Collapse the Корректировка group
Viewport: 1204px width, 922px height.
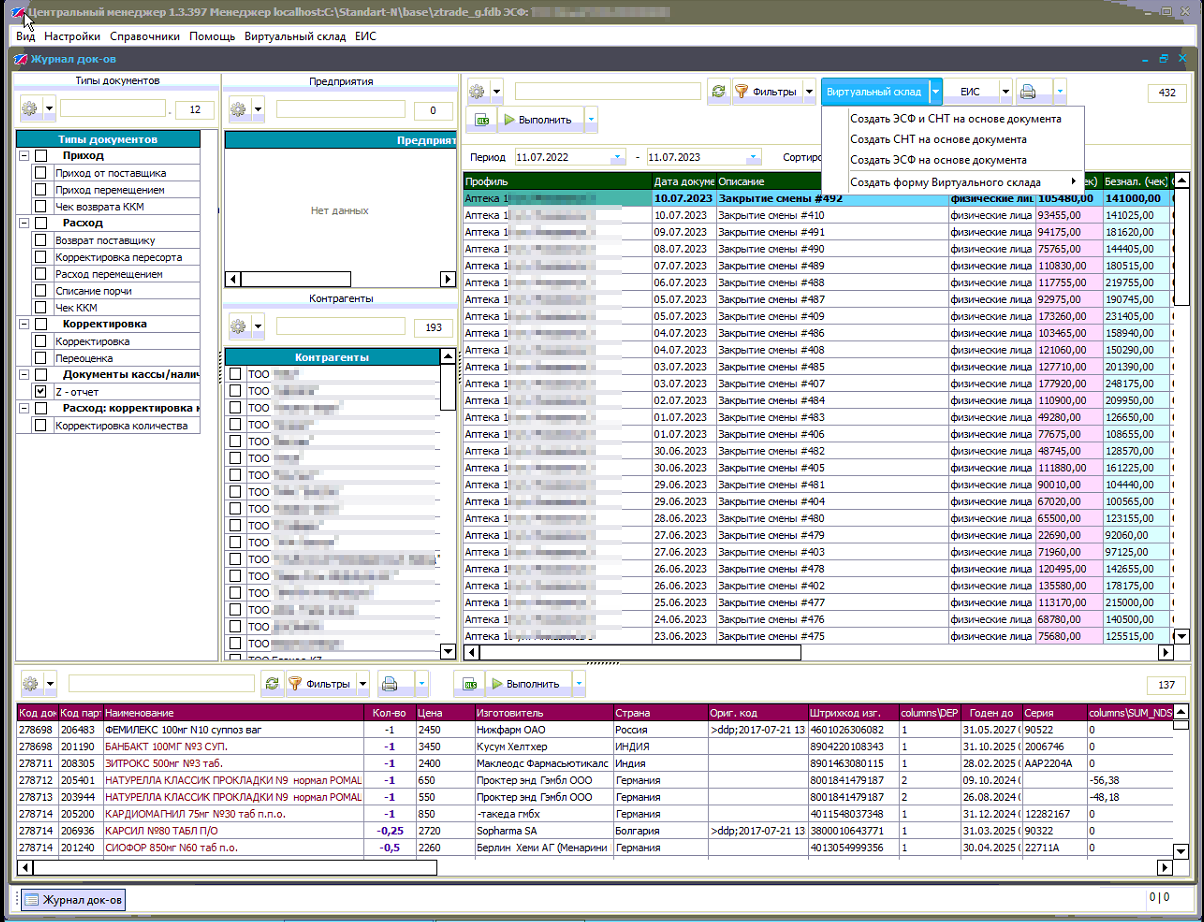pos(24,324)
